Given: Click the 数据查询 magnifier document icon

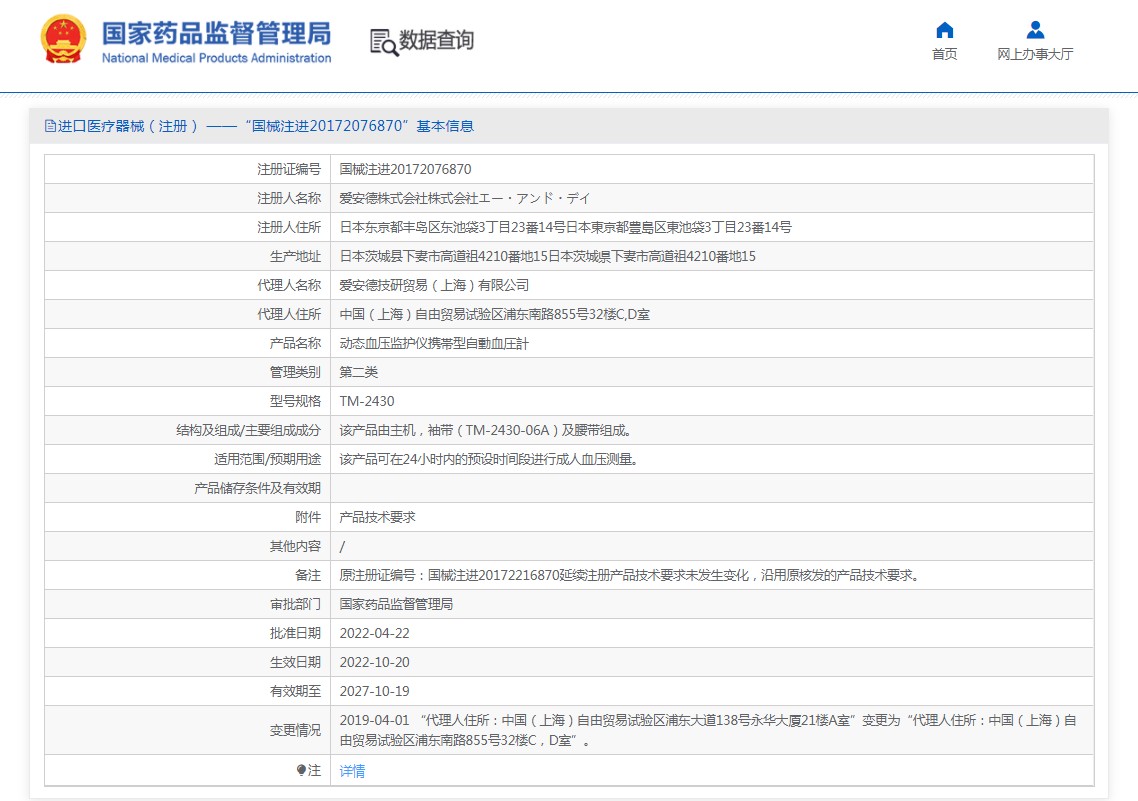Looking at the screenshot, I should point(383,41).
